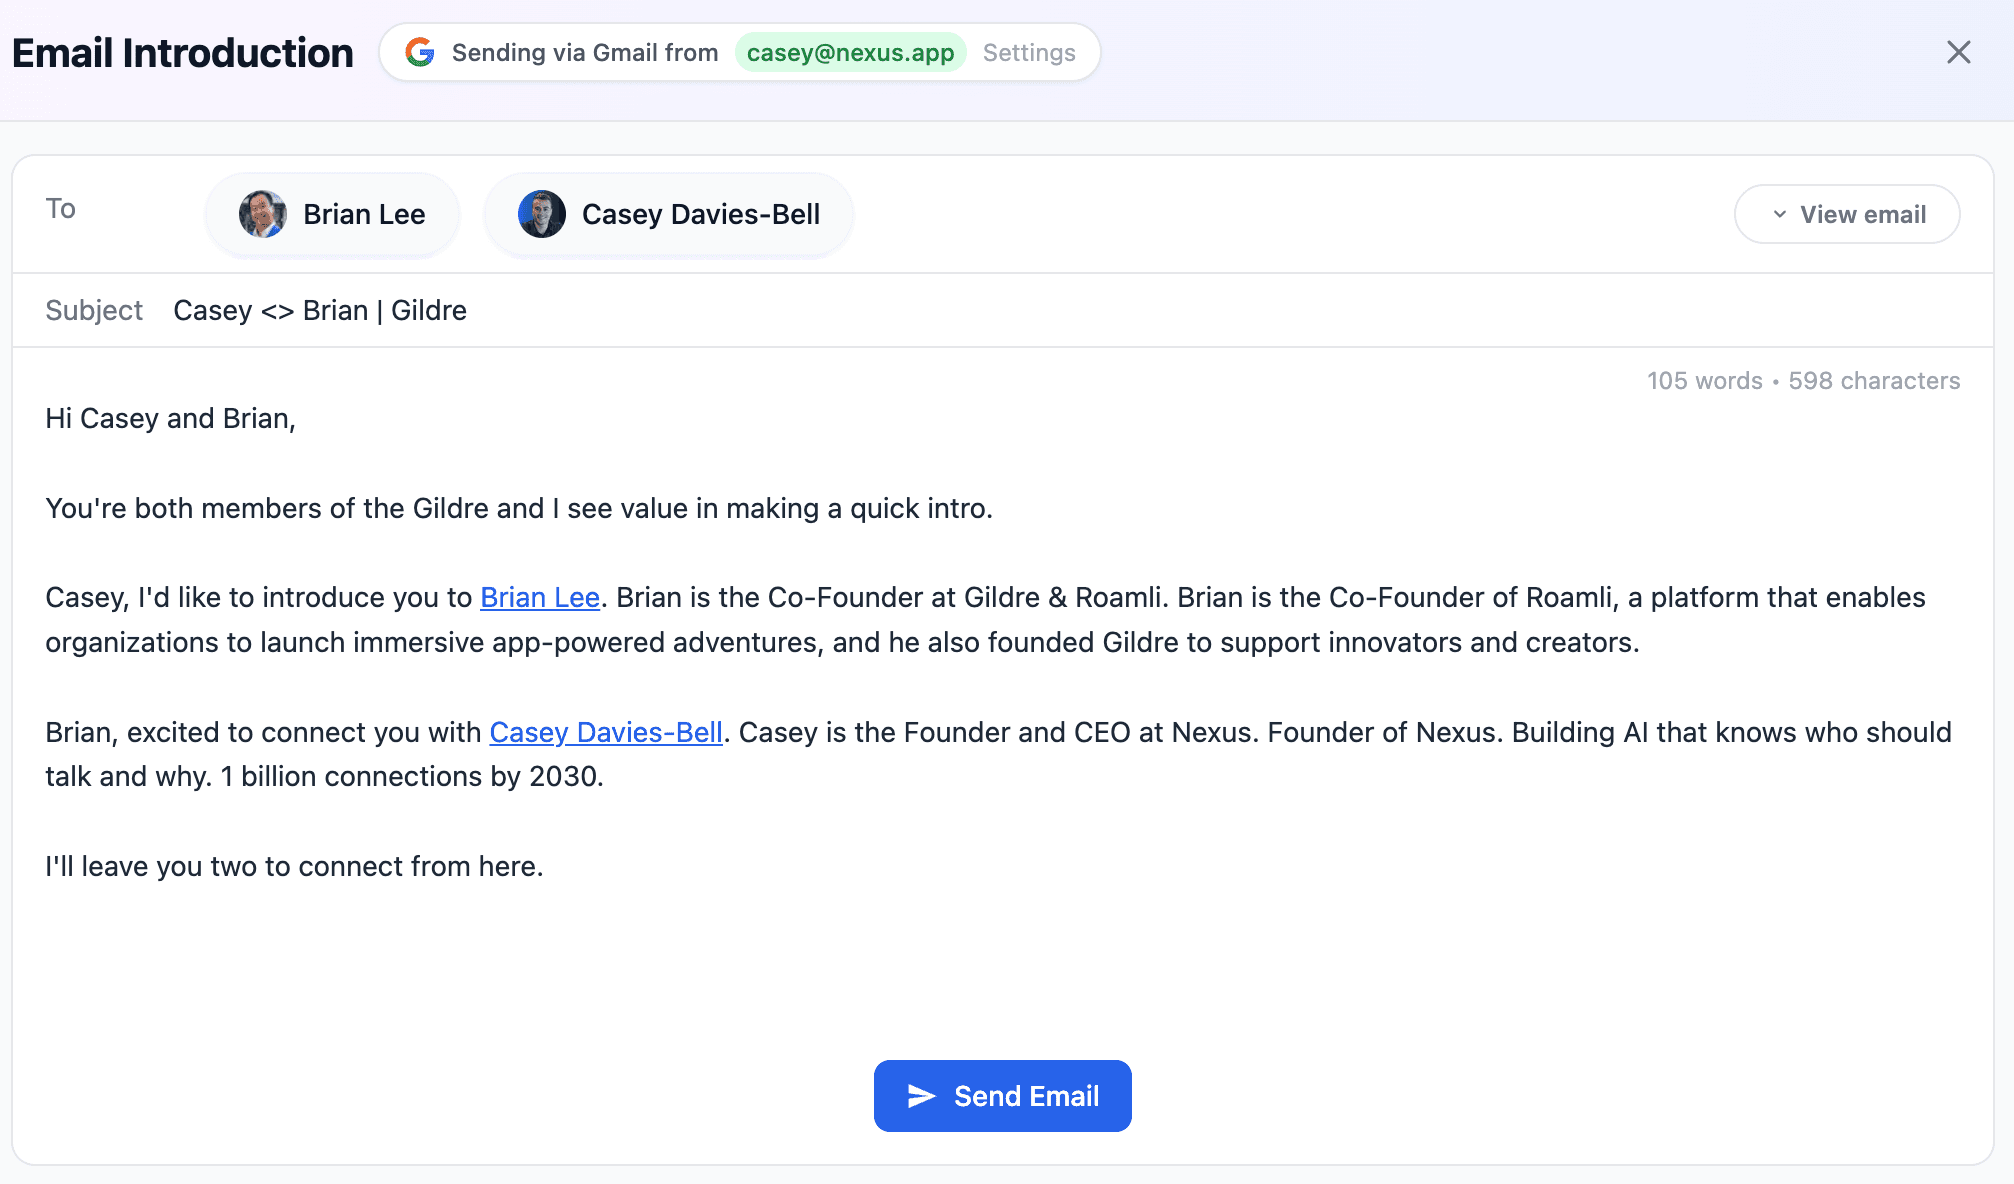This screenshot has width=2014, height=1184.
Task: Click the 105 words count text
Action: click(x=1704, y=381)
